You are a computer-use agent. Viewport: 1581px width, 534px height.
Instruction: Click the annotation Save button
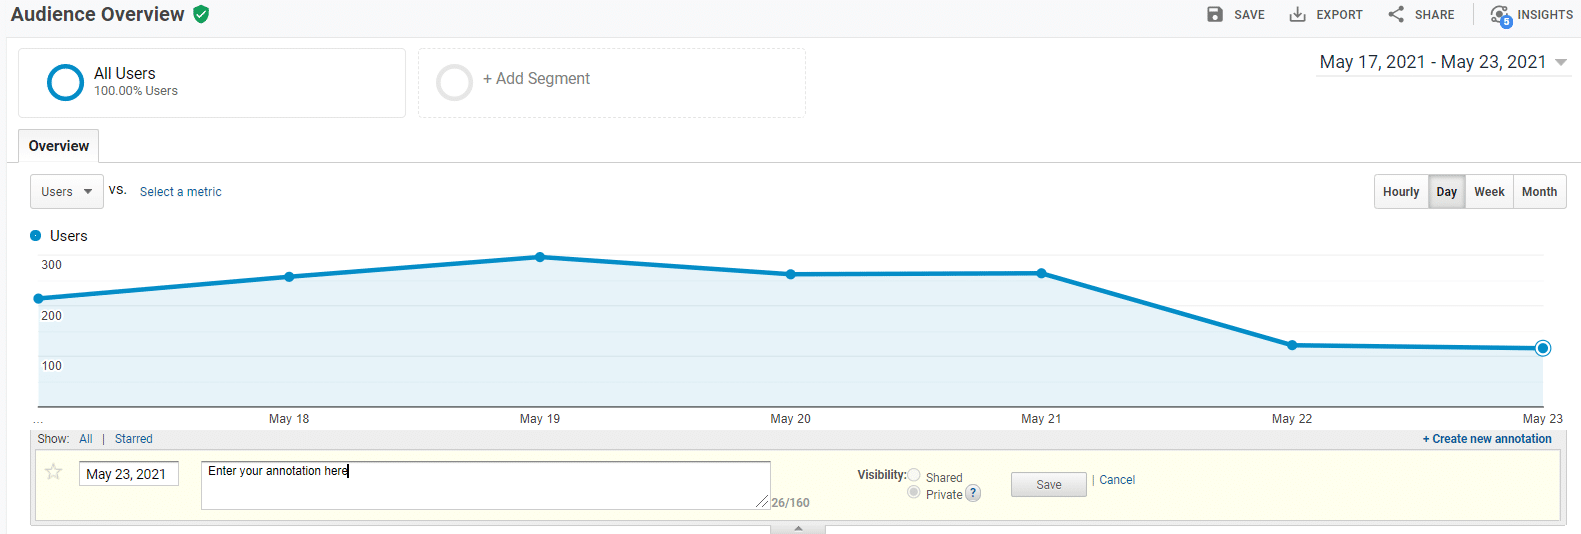click(1048, 485)
